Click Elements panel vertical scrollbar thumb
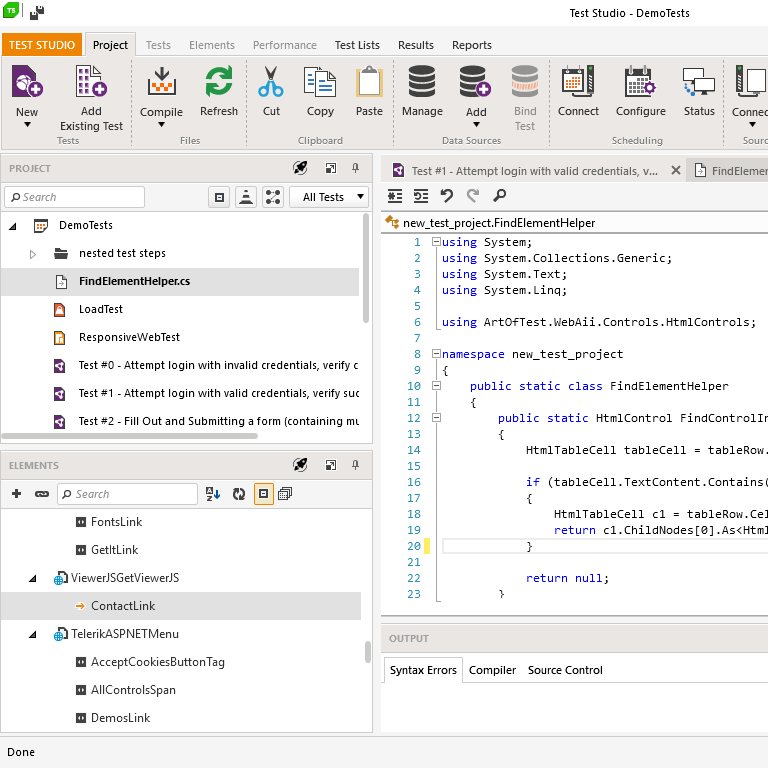This screenshot has width=768, height=768. tap(368, 652)
